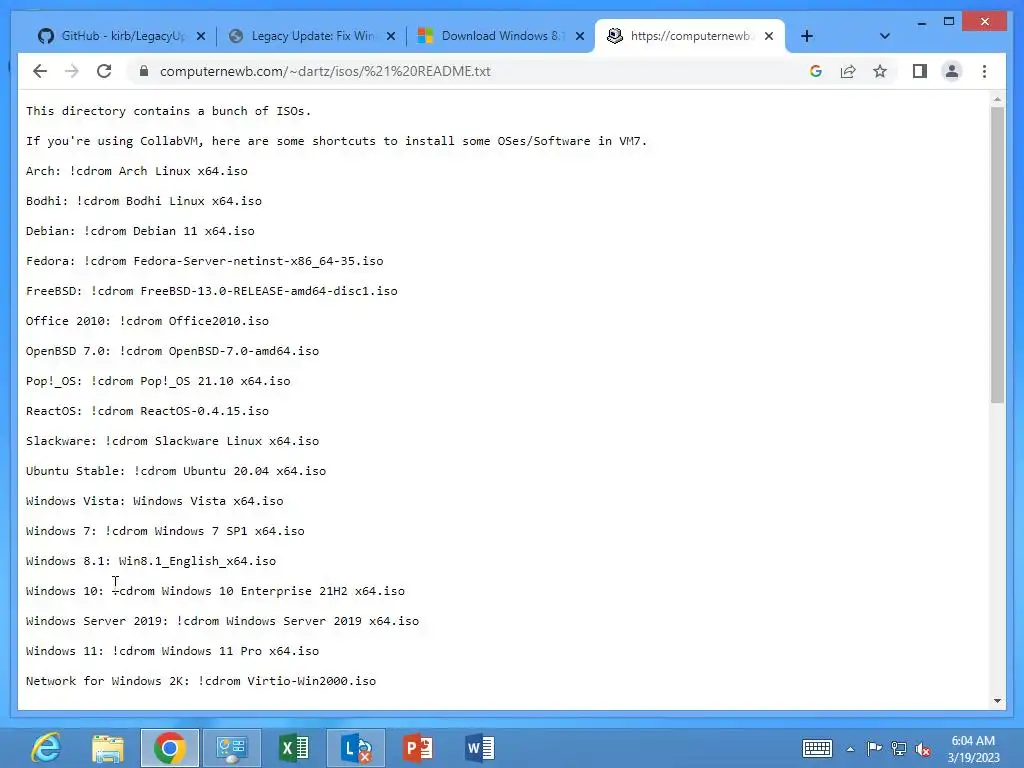Click the 'Windows 11 Pro x64.iso' line
Screen dimensions: 1024x768
tap(172, 652)
